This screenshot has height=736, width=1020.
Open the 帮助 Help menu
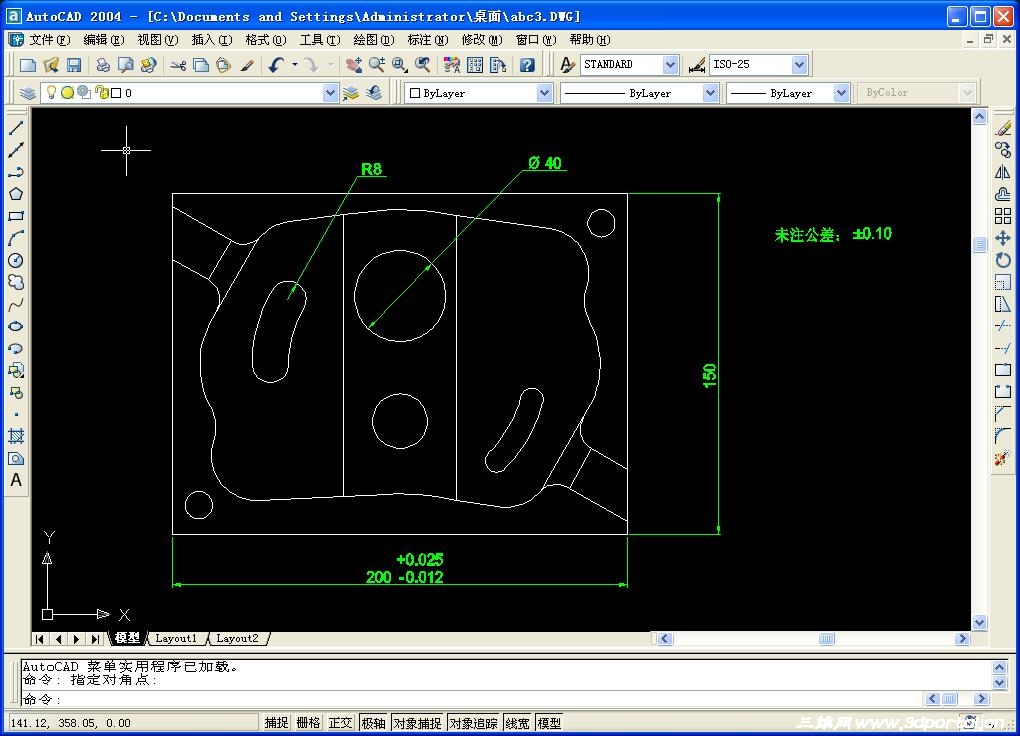click(589, 40)
